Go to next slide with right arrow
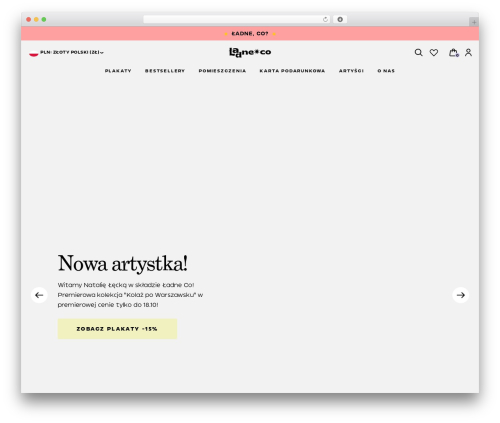 click(x=461, y=295)
